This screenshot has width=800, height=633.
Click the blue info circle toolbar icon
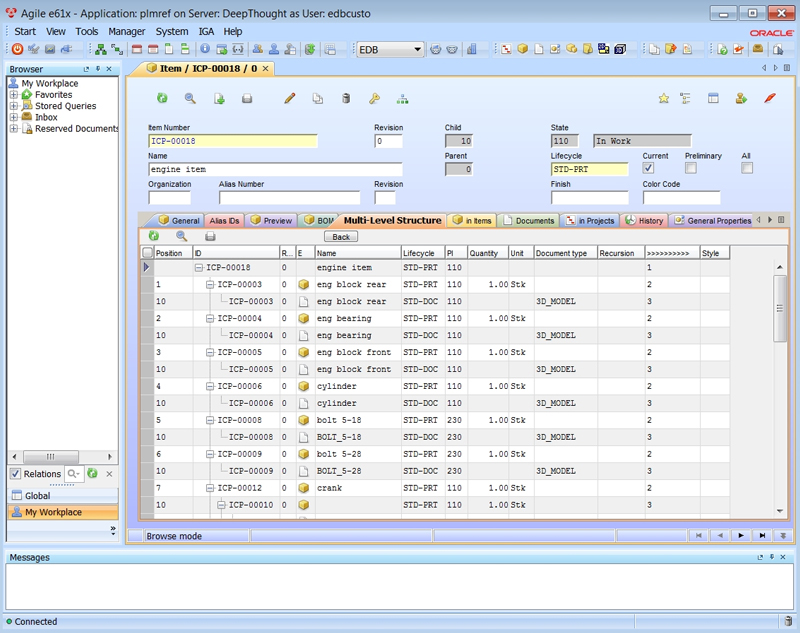click(x=205, y=48)
